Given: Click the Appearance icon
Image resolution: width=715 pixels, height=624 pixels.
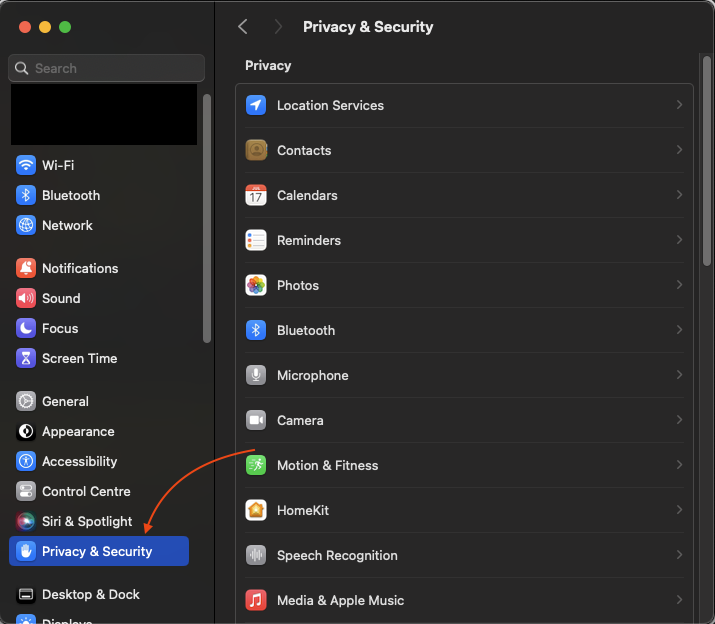Looking at the screenshot, I should (26, 432).
